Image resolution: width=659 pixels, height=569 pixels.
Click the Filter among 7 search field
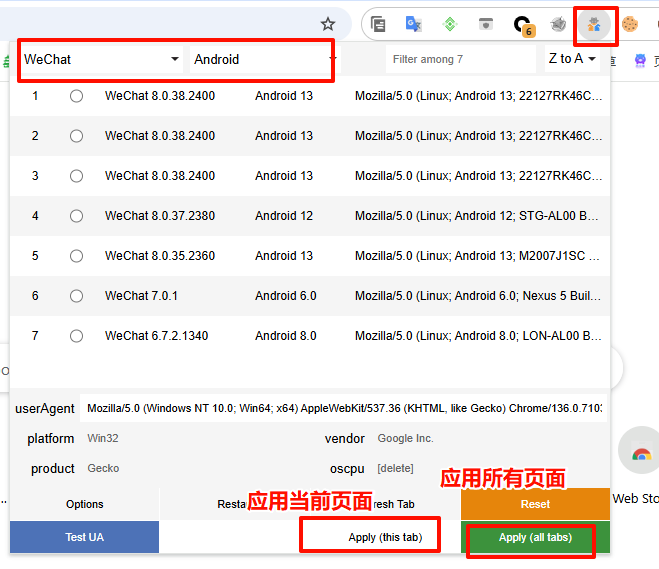click(461, 59)
